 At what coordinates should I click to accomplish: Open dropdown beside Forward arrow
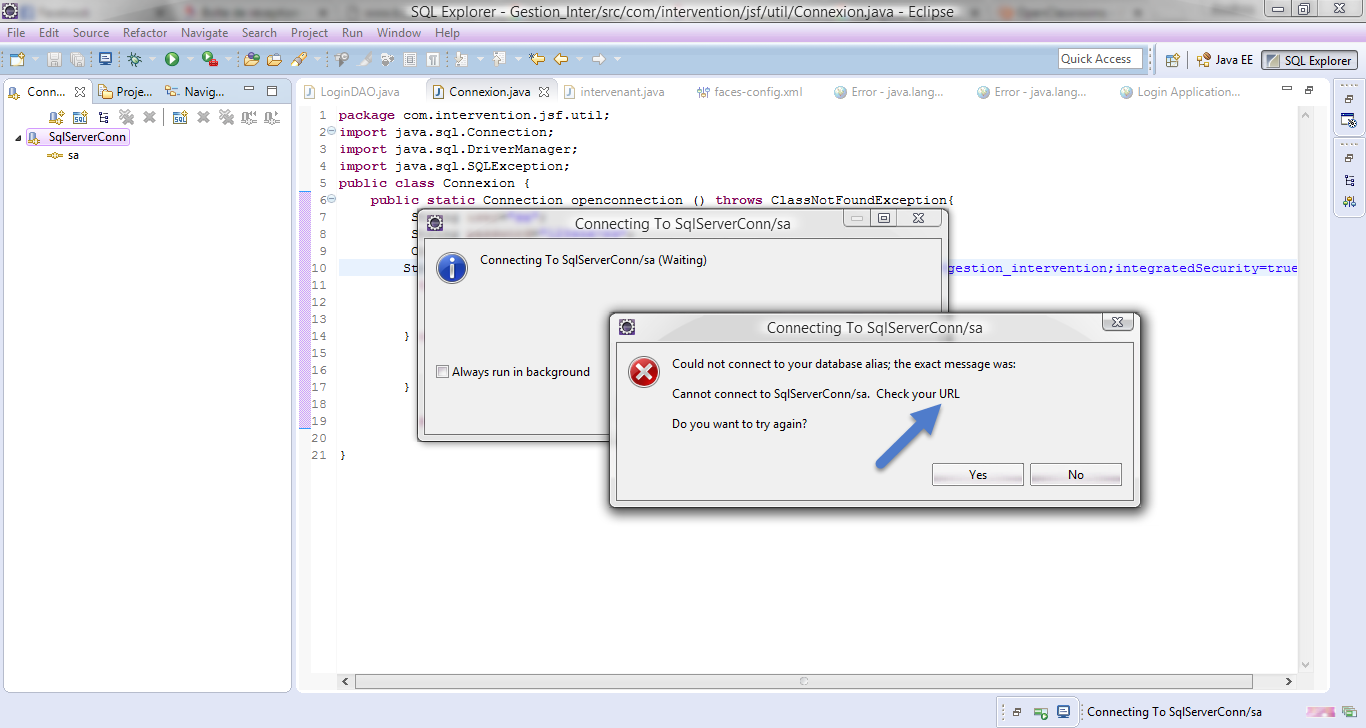click(x=617, y=60)
